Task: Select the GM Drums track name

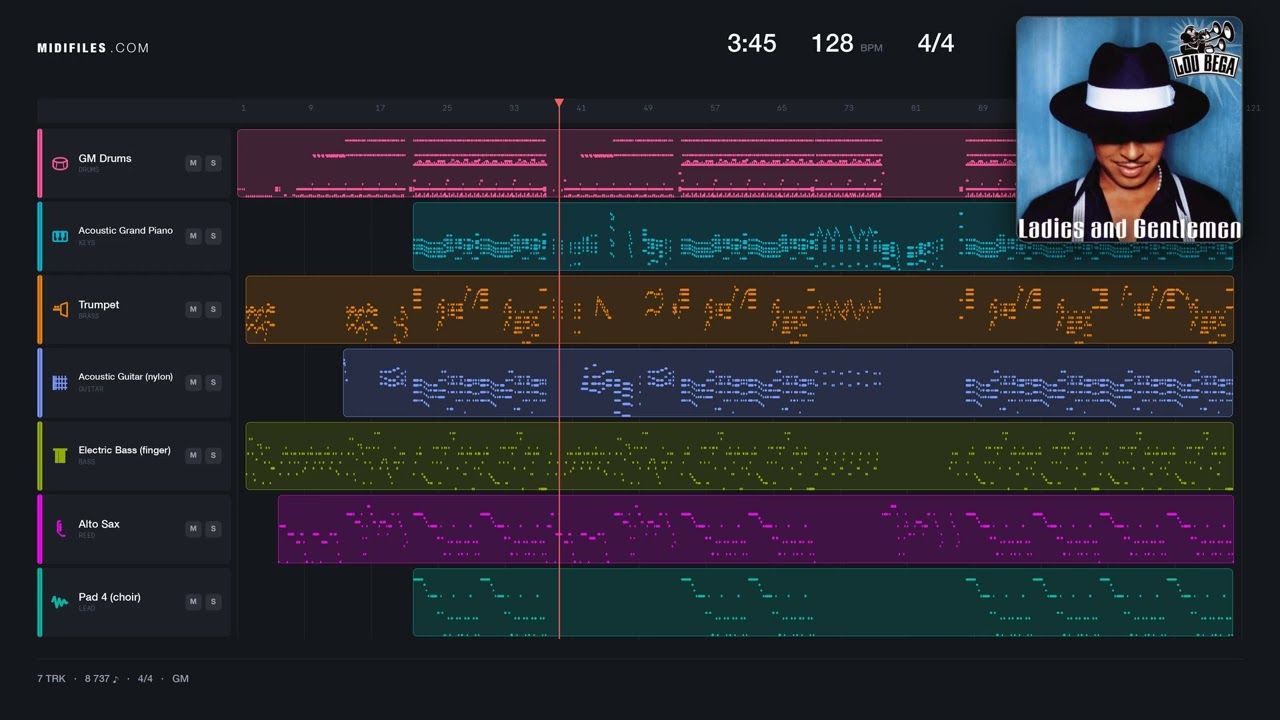Action: [105, 158]
